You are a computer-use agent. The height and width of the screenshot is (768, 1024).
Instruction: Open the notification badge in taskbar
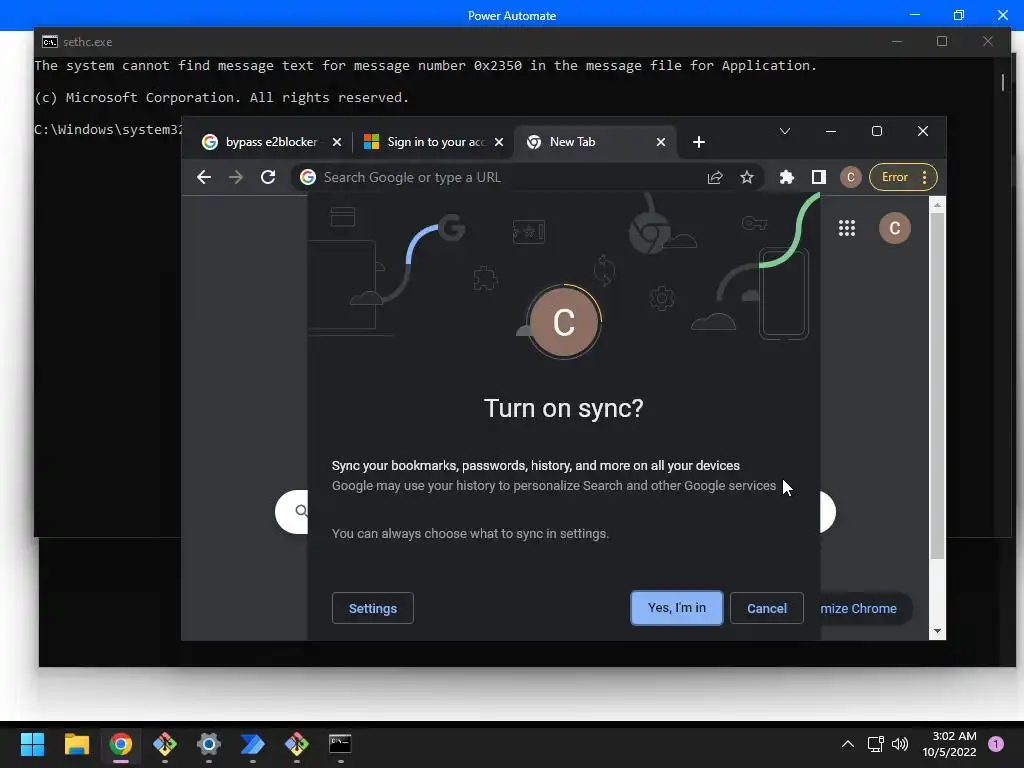[996, 744]
